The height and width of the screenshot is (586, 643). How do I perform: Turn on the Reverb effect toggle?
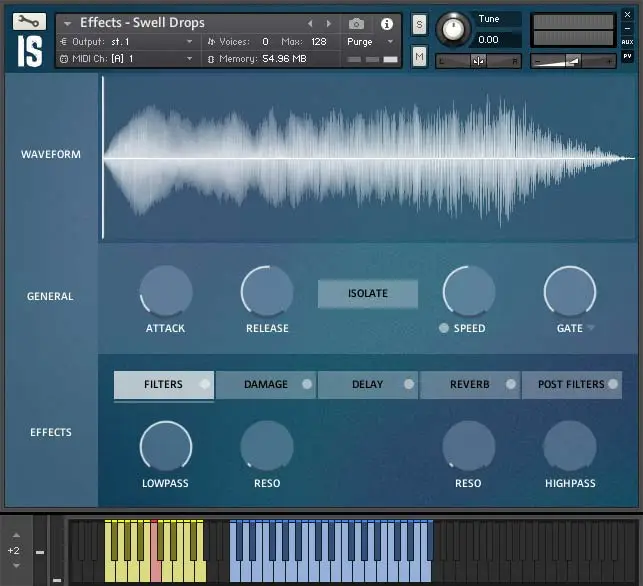coord(511,384)
